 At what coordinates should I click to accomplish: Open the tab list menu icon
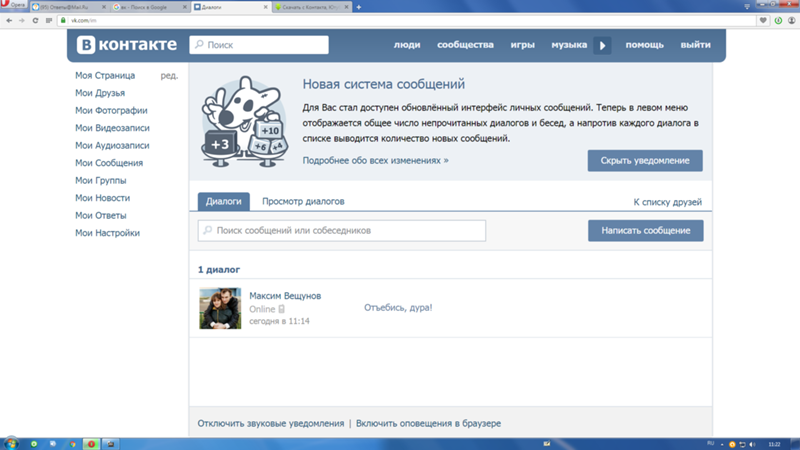click(747, 7)
